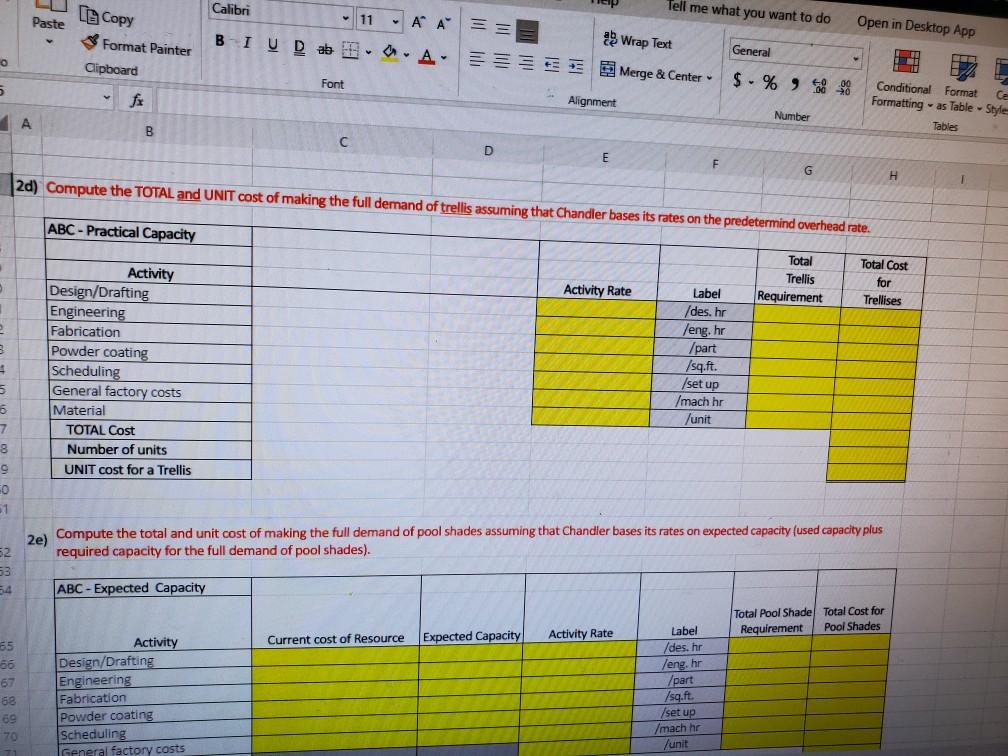This screenshot has width=1008, height=756.
Task: Select Middle Align icon
Action: [503, 28]
